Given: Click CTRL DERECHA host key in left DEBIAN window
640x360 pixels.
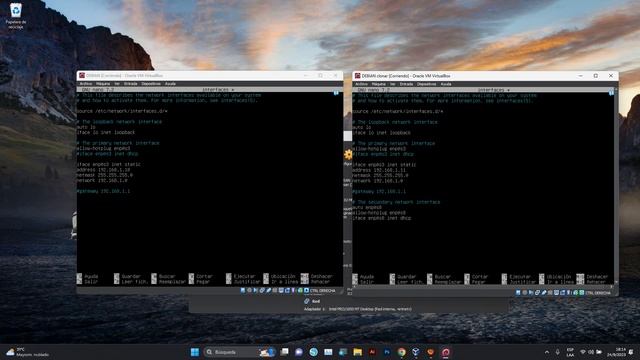Looking at the screenshot, I should tap(322, 291).
